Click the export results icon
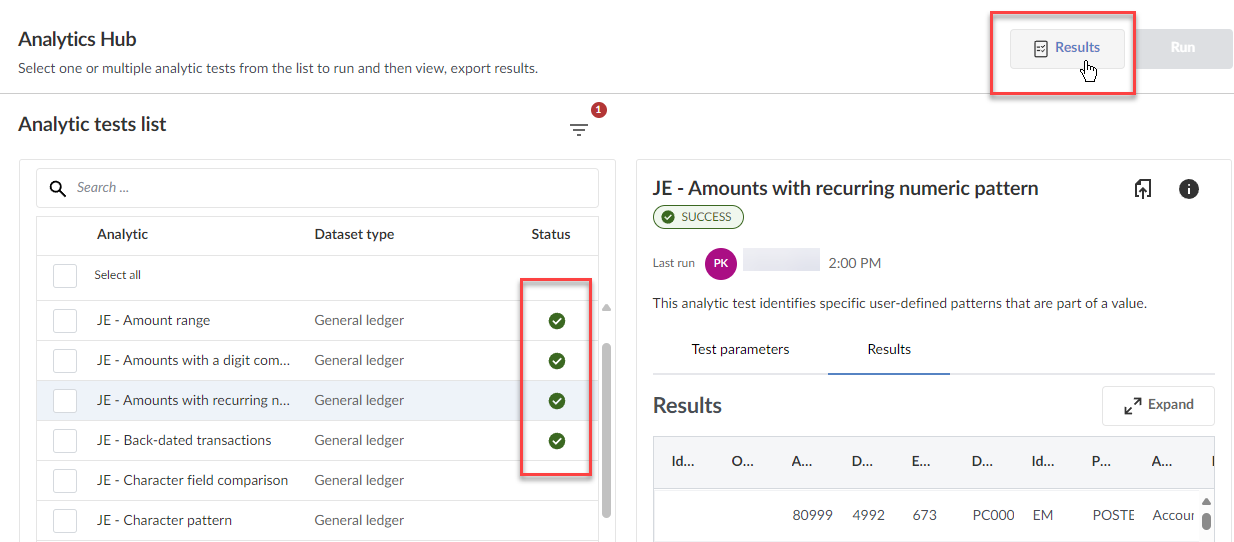The height and width of the screenshot is (542, 1234). click(1143, 189)
